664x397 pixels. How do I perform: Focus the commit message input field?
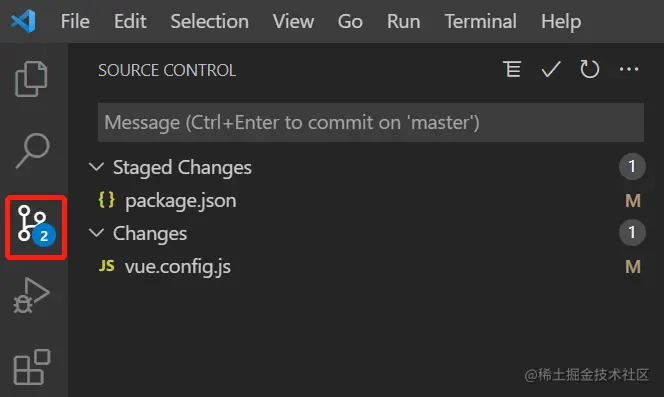371,122
